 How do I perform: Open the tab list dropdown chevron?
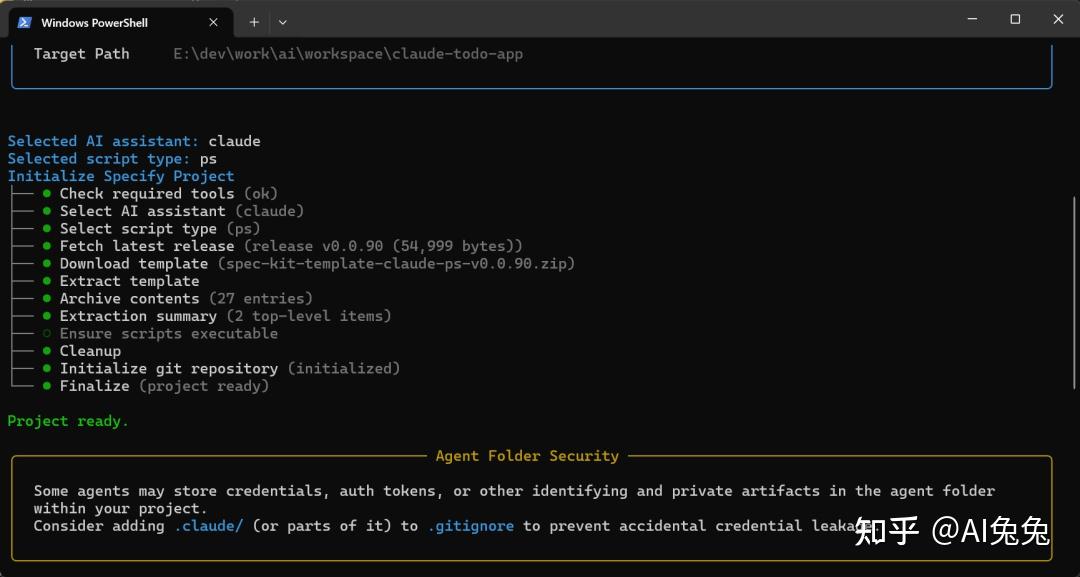(283, 21)
